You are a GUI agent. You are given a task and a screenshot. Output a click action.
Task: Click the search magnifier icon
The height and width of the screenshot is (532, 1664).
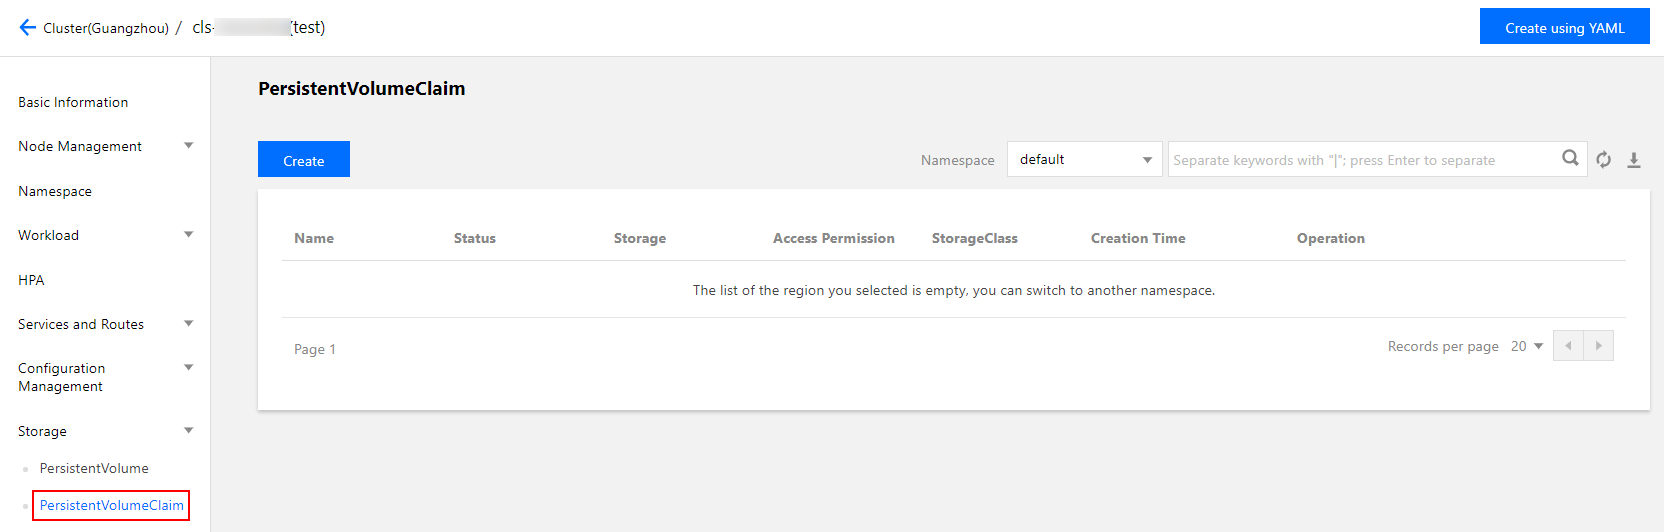click(x=1570, y=158)
